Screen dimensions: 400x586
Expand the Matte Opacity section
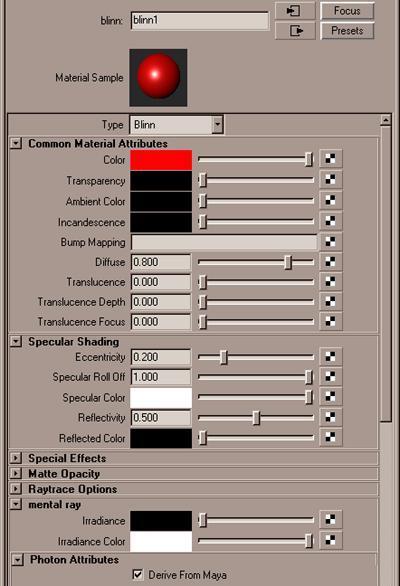[x=16, y=474]
